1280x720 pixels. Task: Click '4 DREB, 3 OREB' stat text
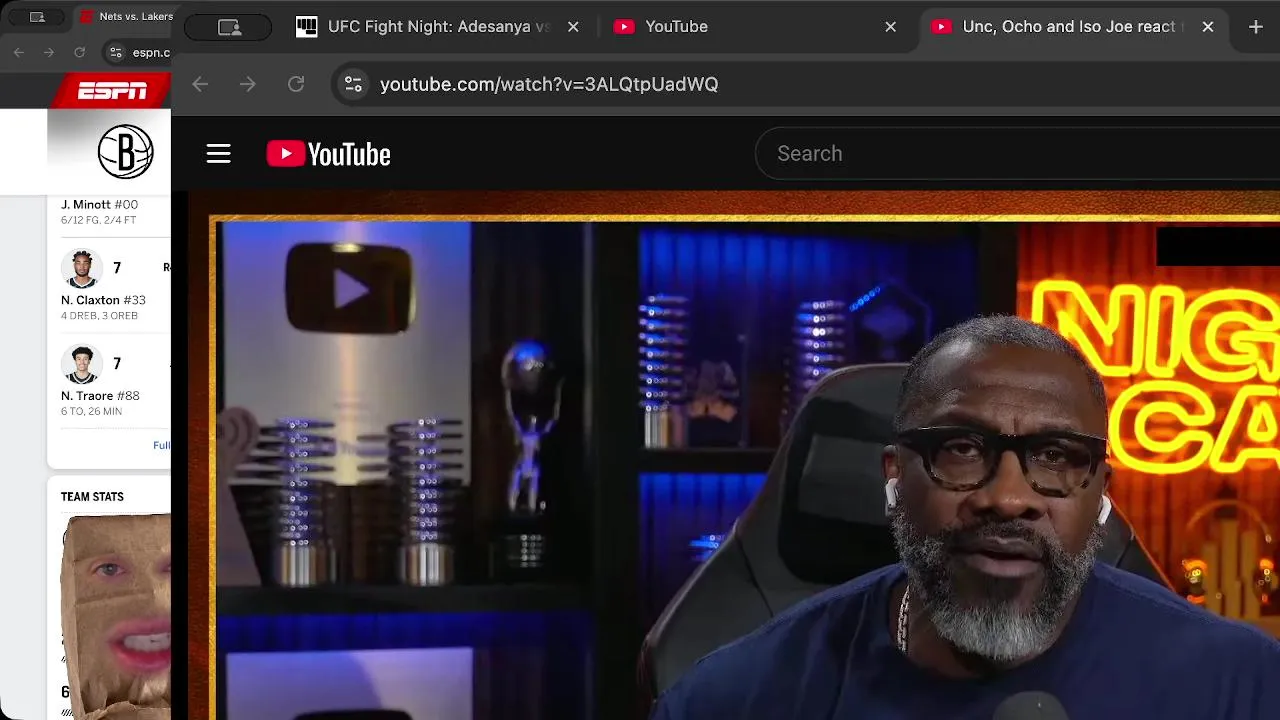click(x=99, y=316)
